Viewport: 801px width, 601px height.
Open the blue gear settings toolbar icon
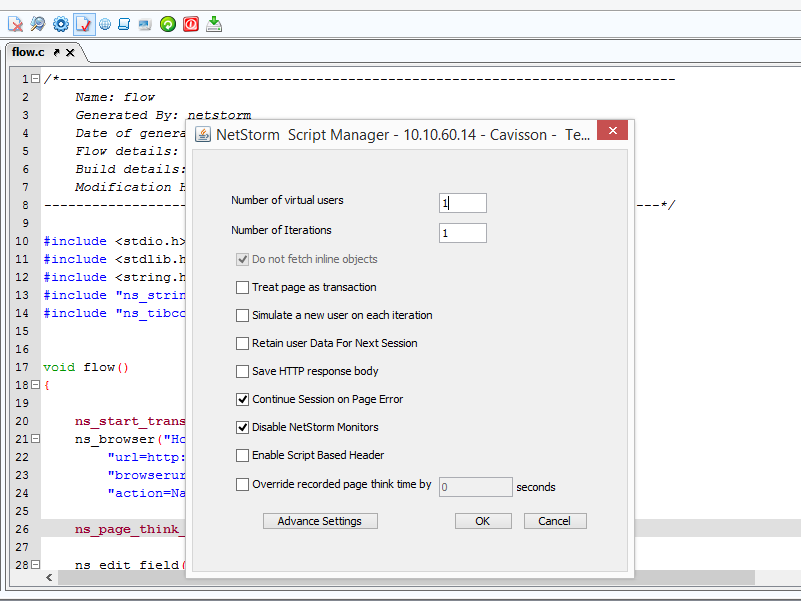[x=61, y=24]
